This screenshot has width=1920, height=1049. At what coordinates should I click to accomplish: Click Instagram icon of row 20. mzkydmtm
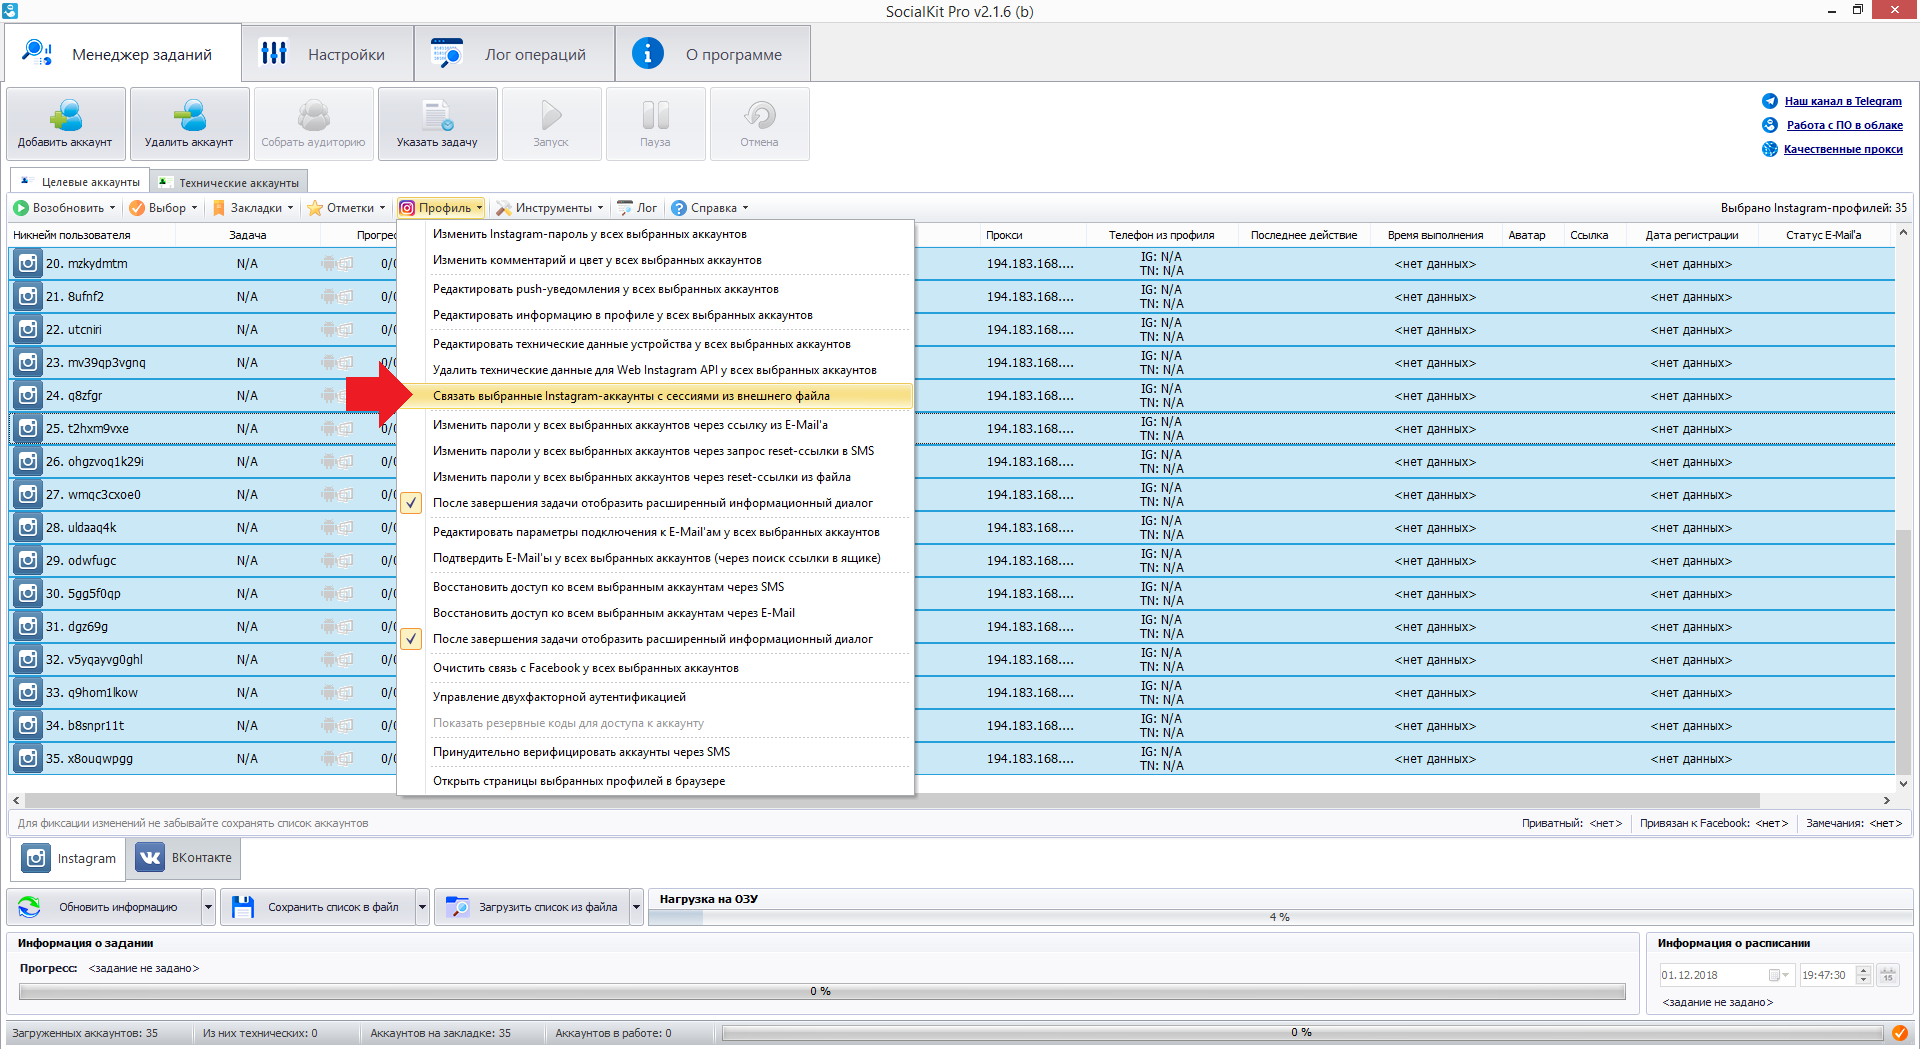[x=28, y=264]
